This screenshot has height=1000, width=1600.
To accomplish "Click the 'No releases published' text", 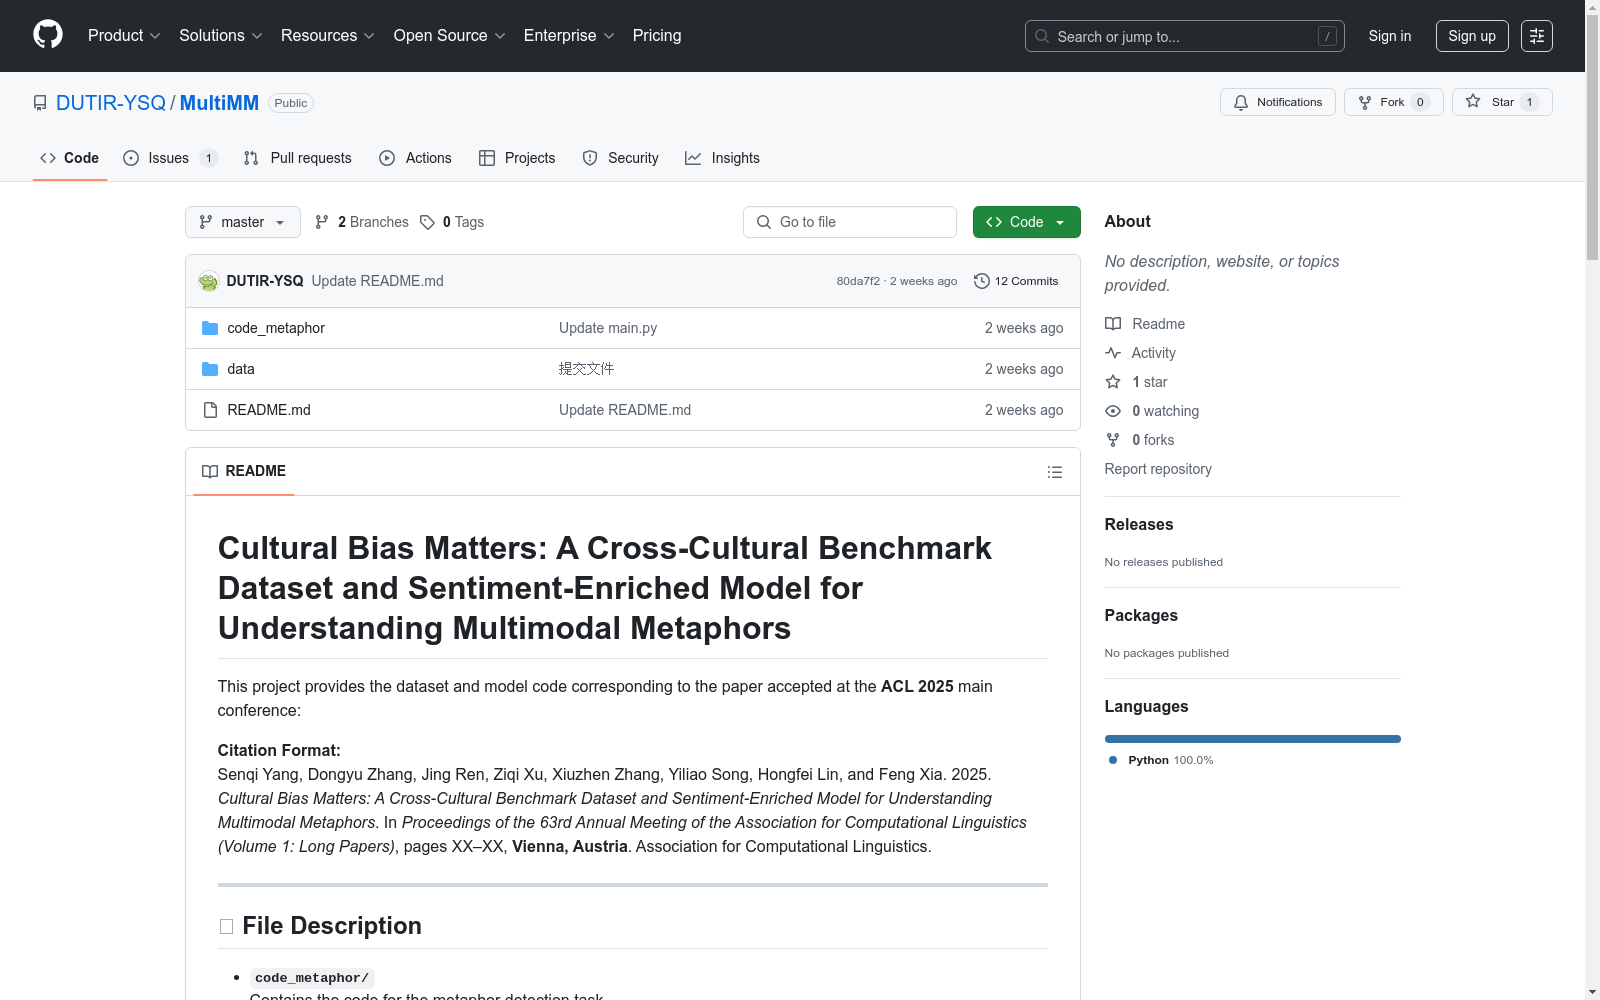I will tap(1164, 562).
